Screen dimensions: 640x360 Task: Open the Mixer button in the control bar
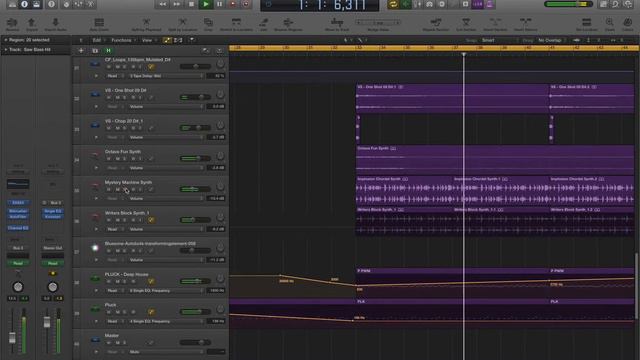coord(78,4)
